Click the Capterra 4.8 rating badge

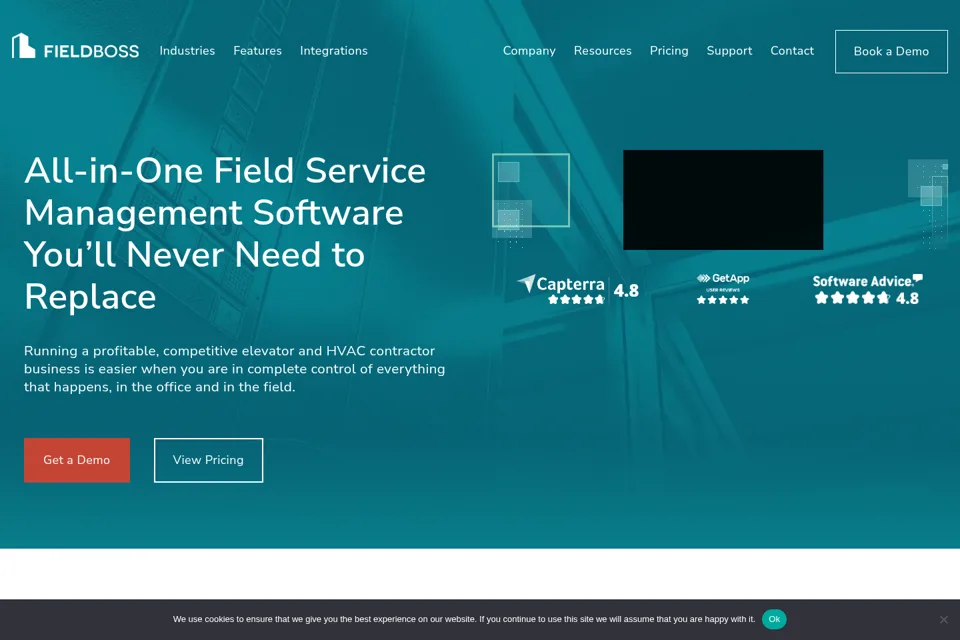coord(578,289)
